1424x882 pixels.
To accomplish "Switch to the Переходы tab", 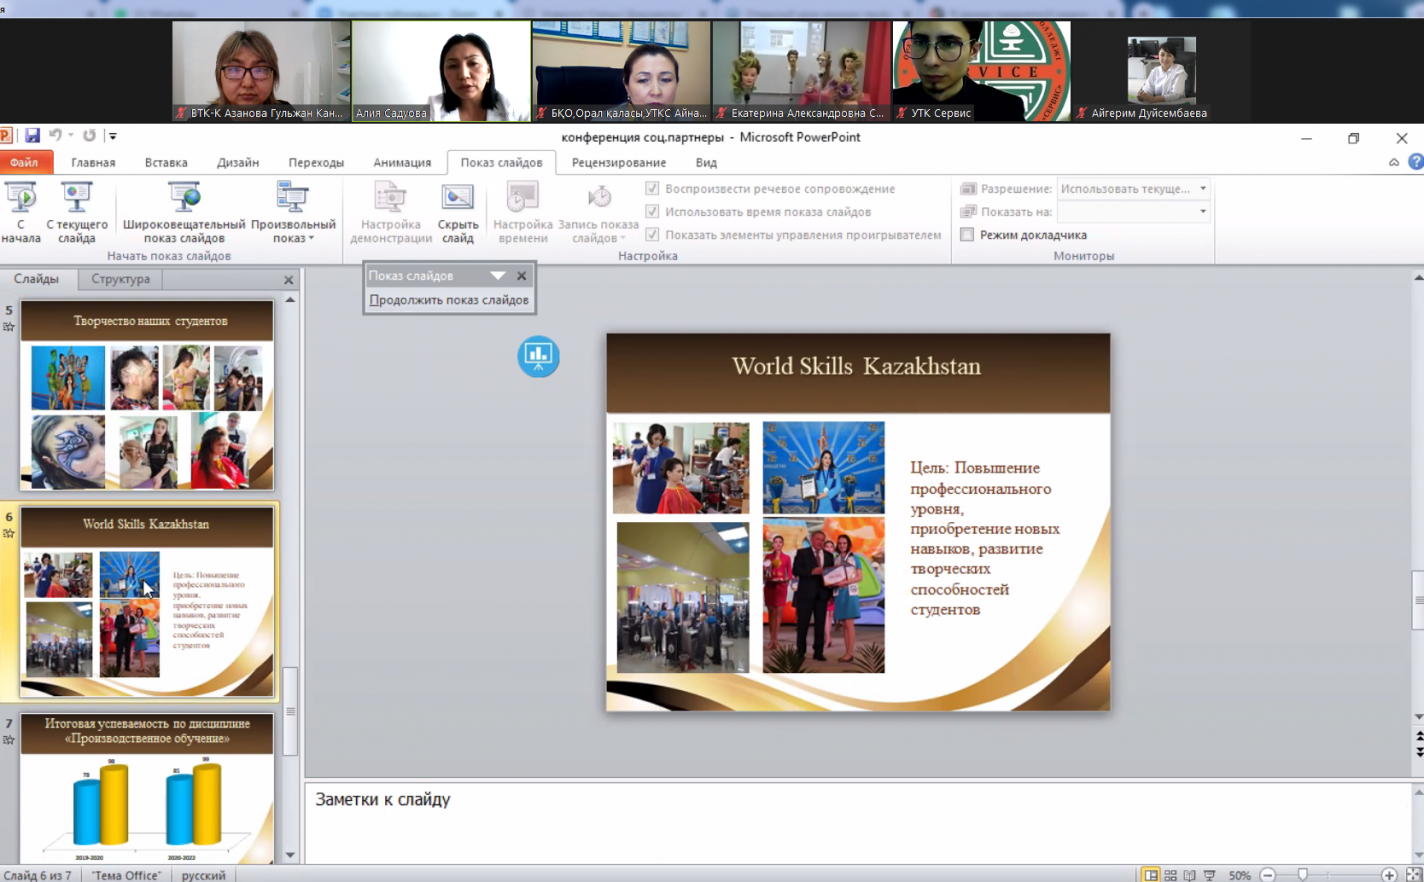I will pos(316,162).
